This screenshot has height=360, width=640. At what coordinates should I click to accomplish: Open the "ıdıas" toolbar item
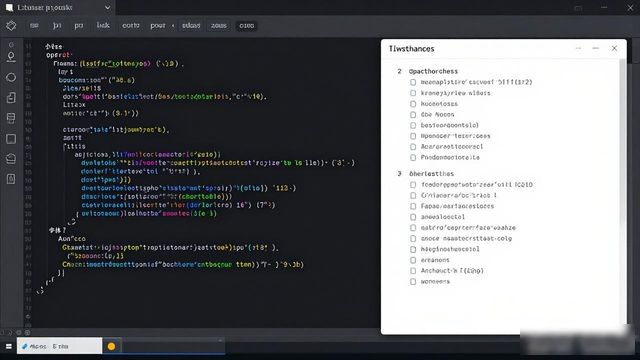click(191, 25)
